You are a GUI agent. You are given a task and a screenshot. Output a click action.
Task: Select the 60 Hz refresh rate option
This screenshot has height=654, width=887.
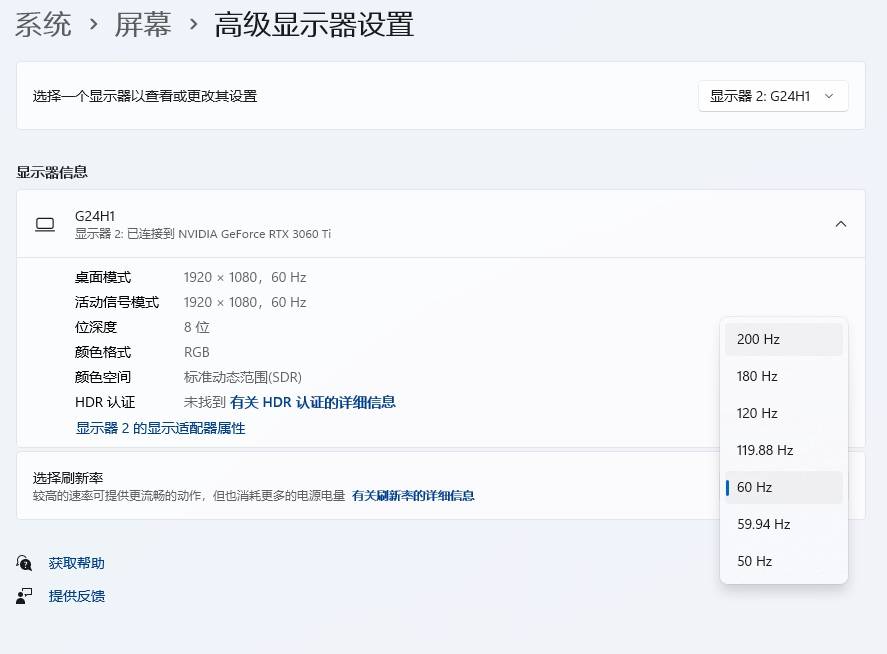pyautogui.click(x=783, y=487)
